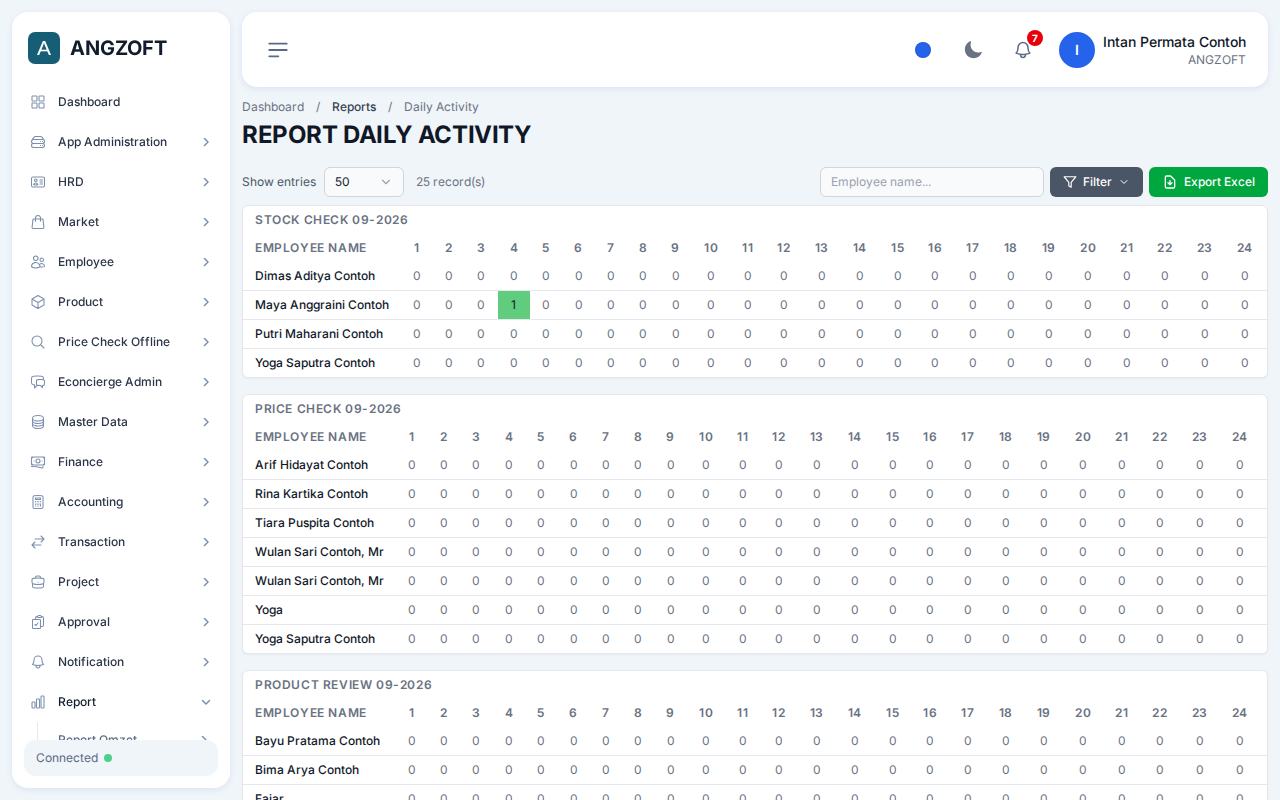1280x800 pixels.
Task: Click the Transaction arrows icon
Action: pos(38,542)
